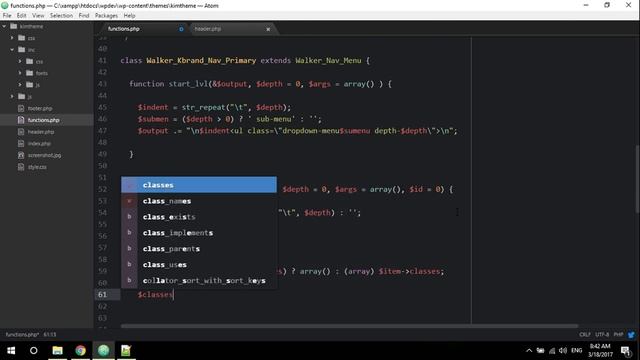Click the battery icon in system tray
The height and width of the screenshot is (360, 640).
[540, 351]
